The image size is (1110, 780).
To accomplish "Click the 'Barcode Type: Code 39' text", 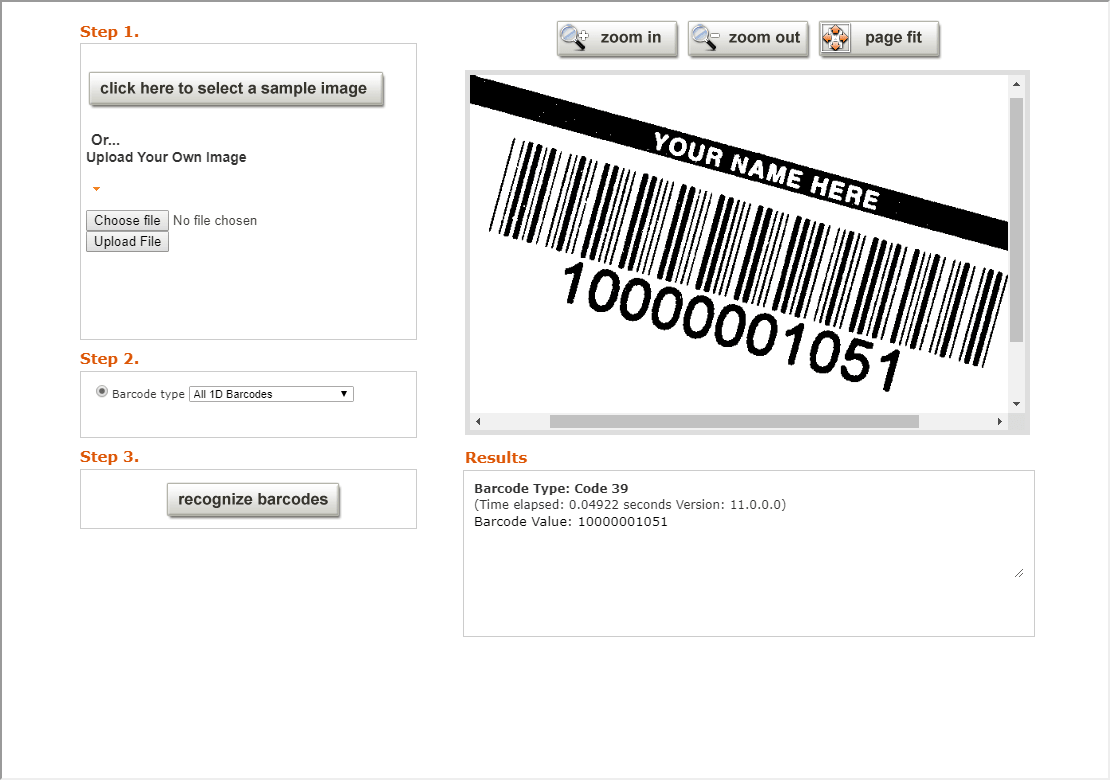I will 551,488.
